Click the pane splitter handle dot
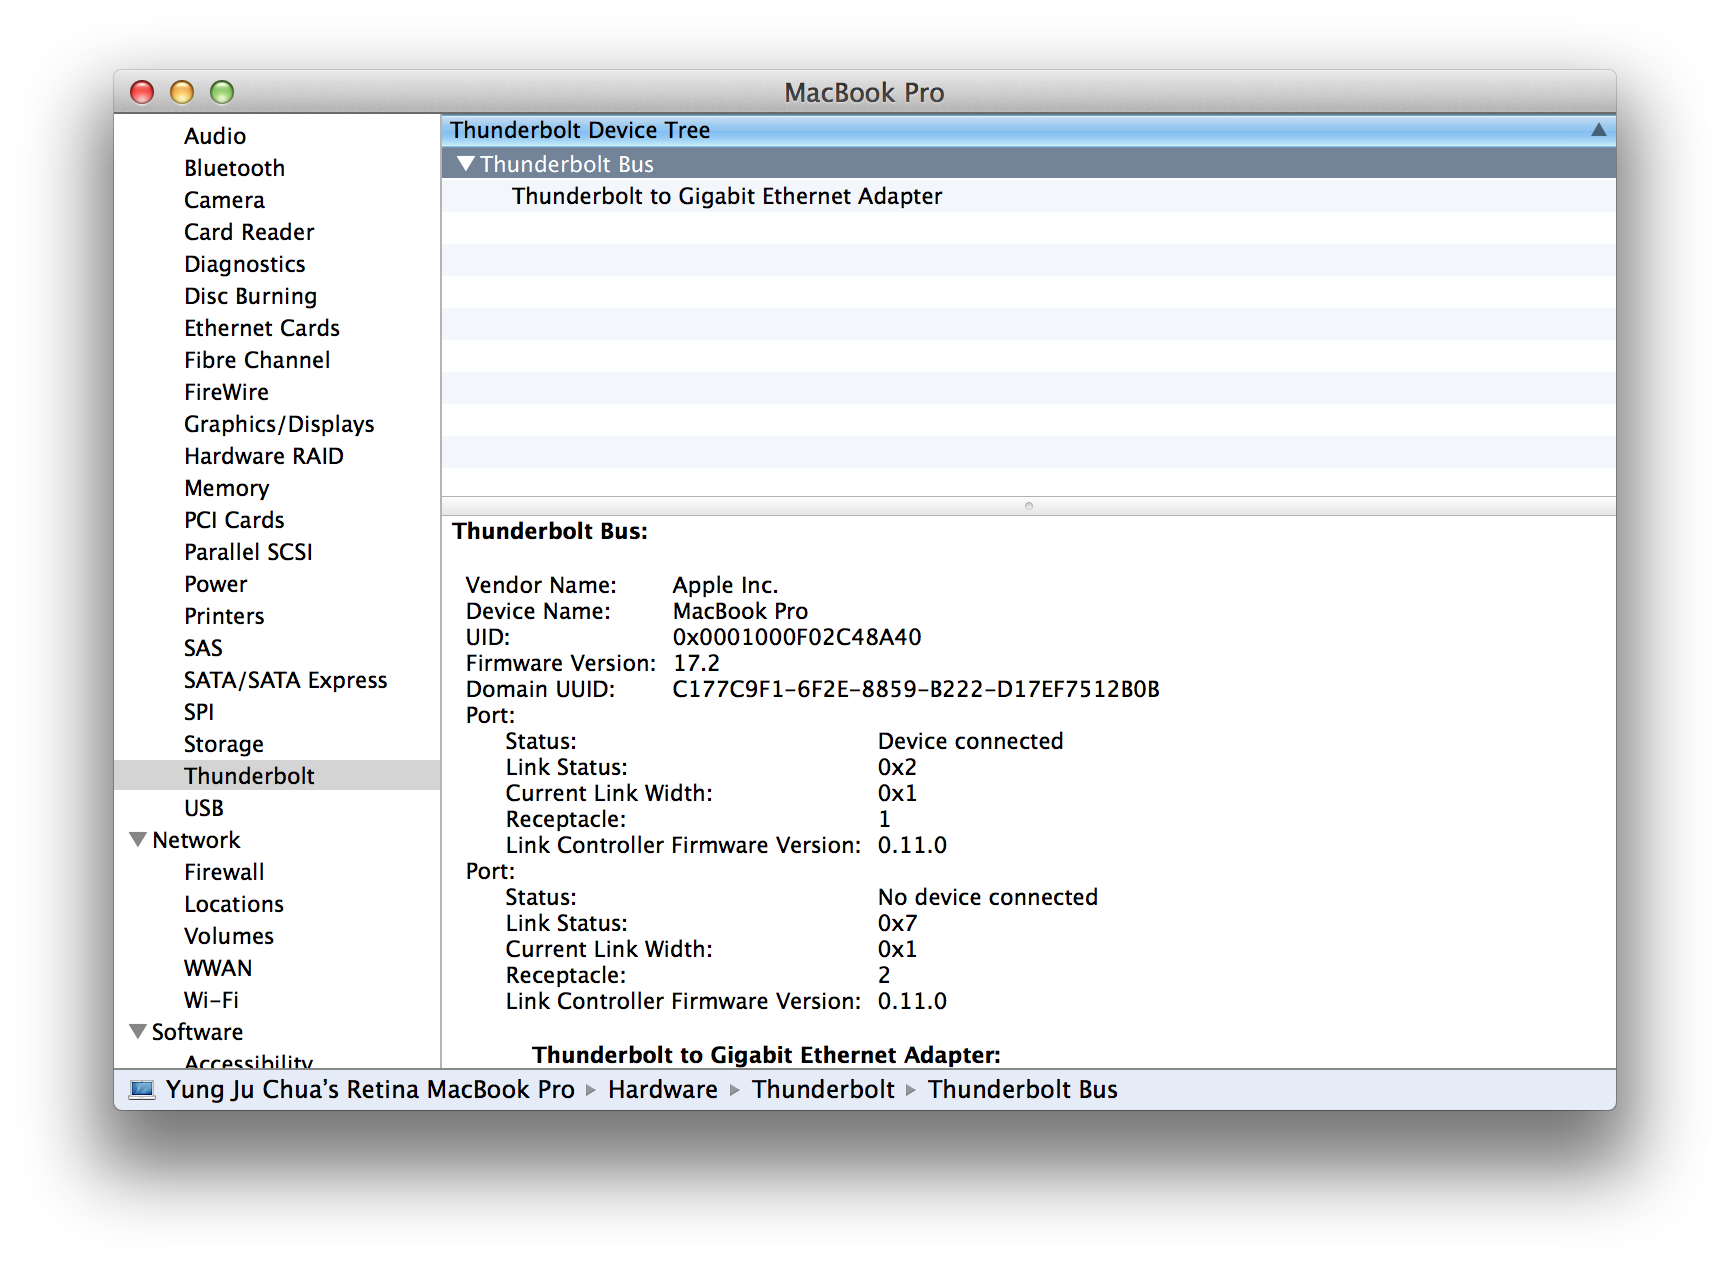This screenshot has width=1730, height=1268. (1028, 506)
